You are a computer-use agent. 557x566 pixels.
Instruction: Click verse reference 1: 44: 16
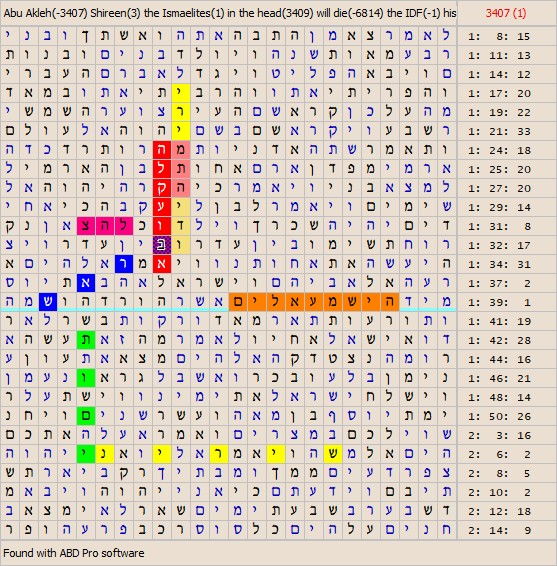click(x=499, y=359)
